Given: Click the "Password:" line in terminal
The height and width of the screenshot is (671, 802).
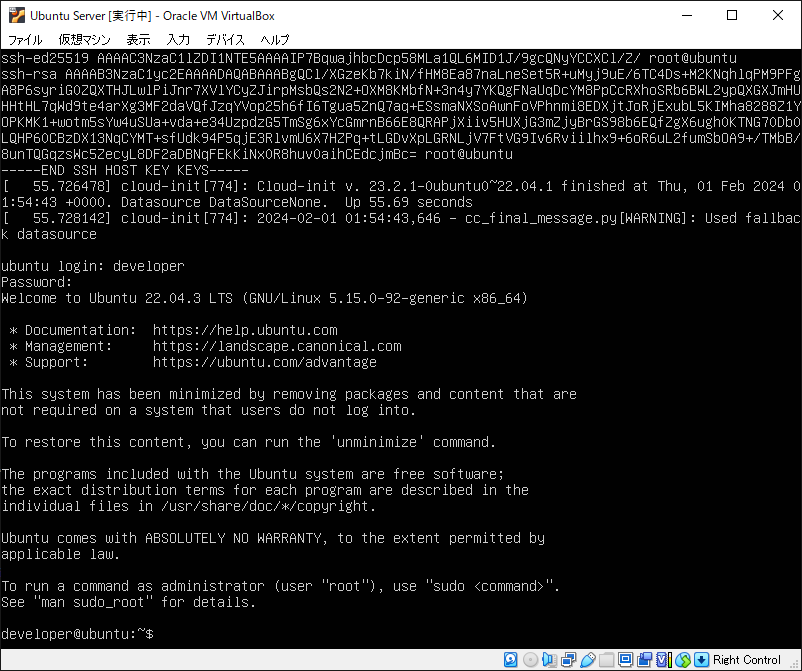Looking at the screenshot, I should 37,282.
